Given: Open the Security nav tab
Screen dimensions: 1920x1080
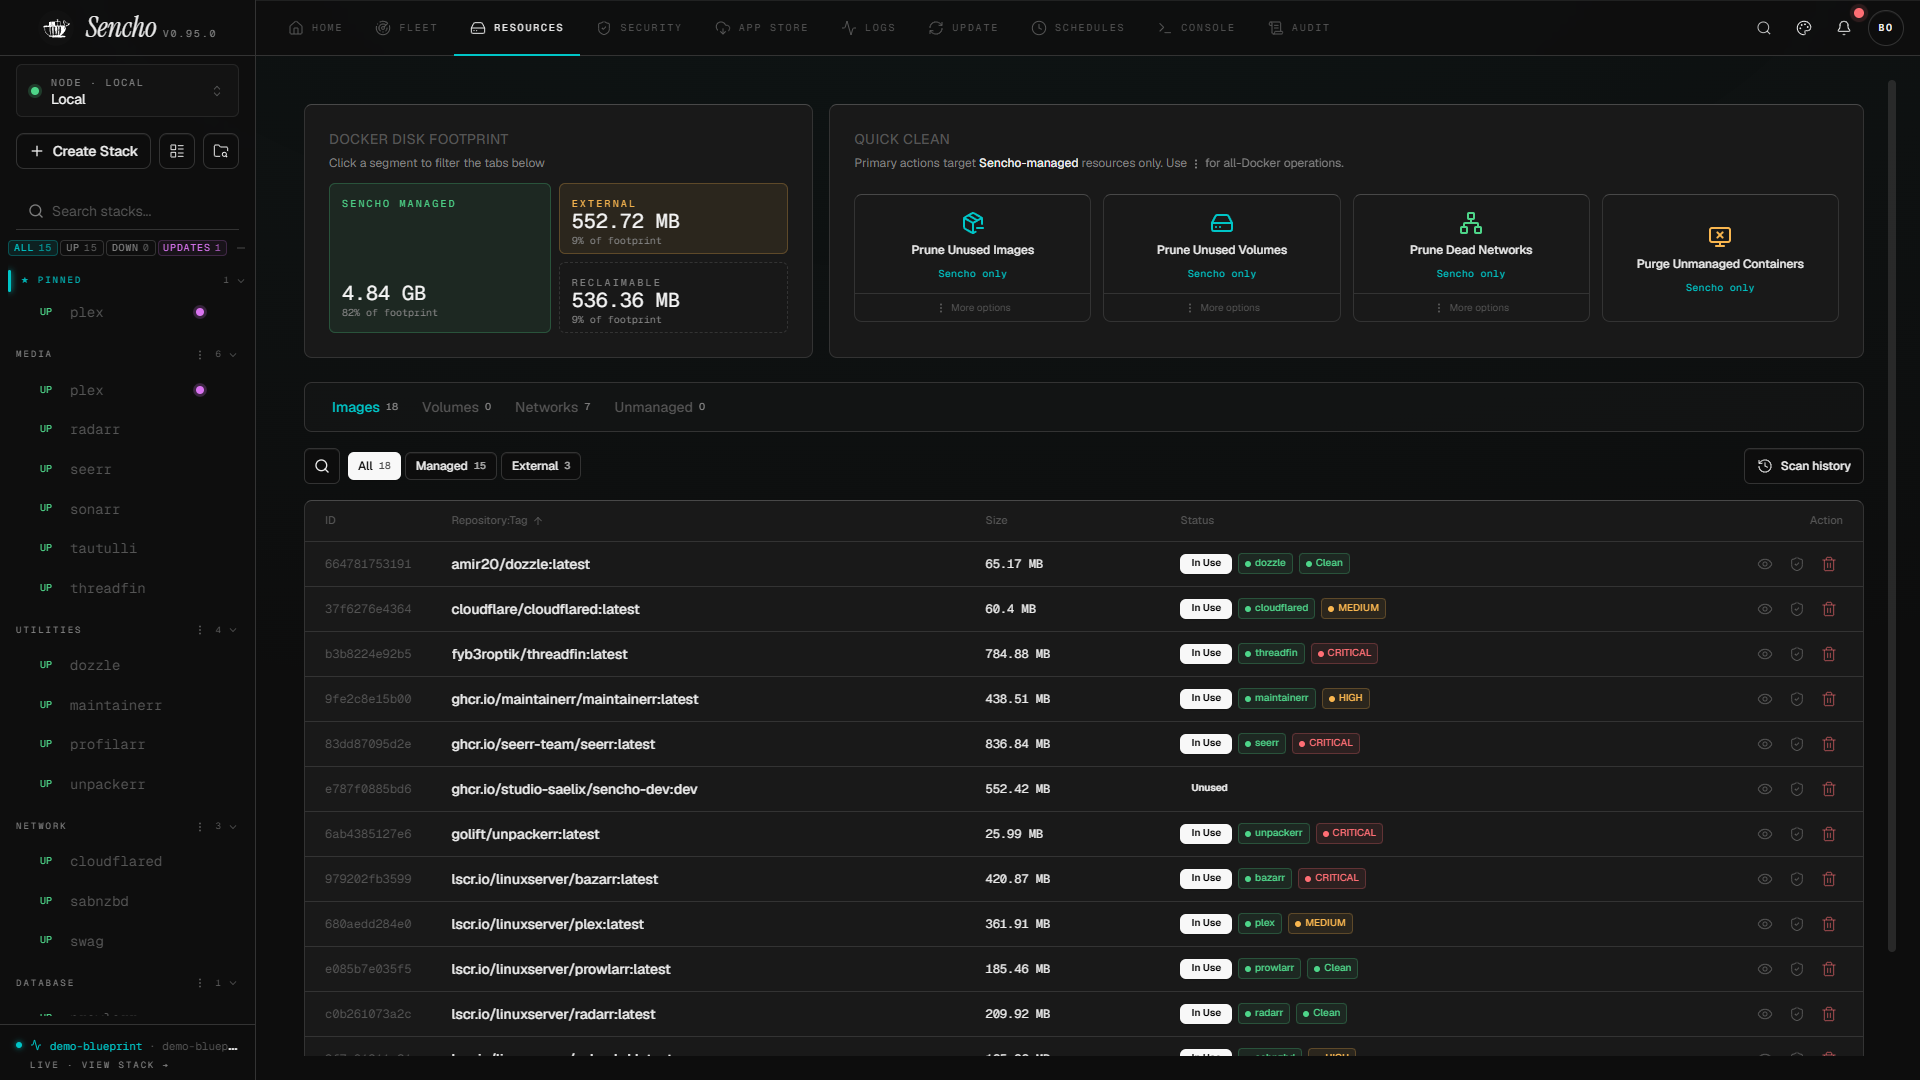Looking at the screenshot, I should coord(639,28).
